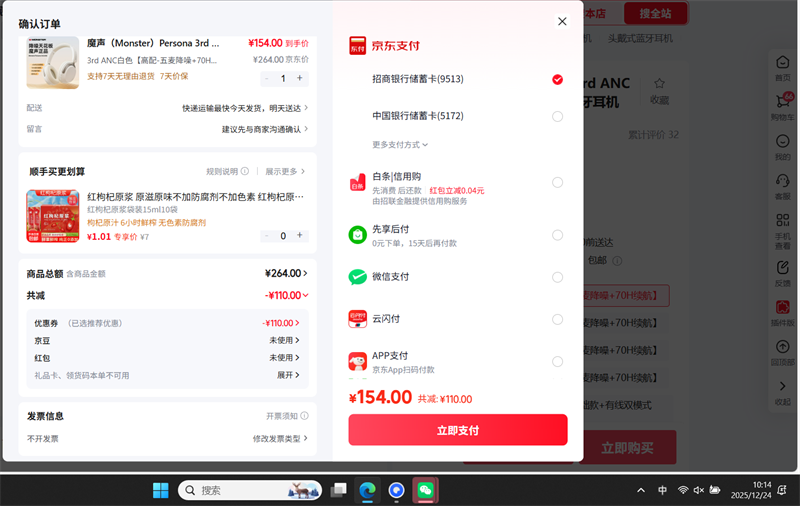Click the 先享后付 green bag icon
The height and width of the screenshot is (506, 800).
(x=357, y=235)
